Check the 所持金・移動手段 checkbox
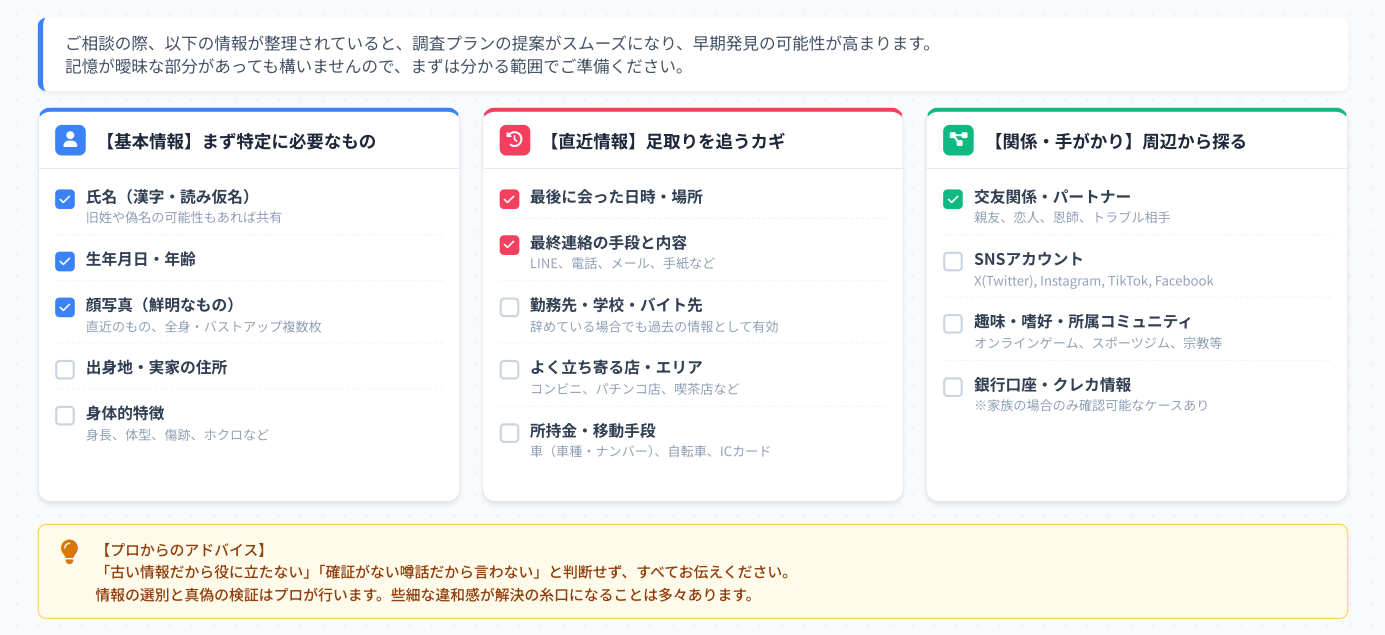The width and height of the screenshot is (1385, 635). coord(509,432)
